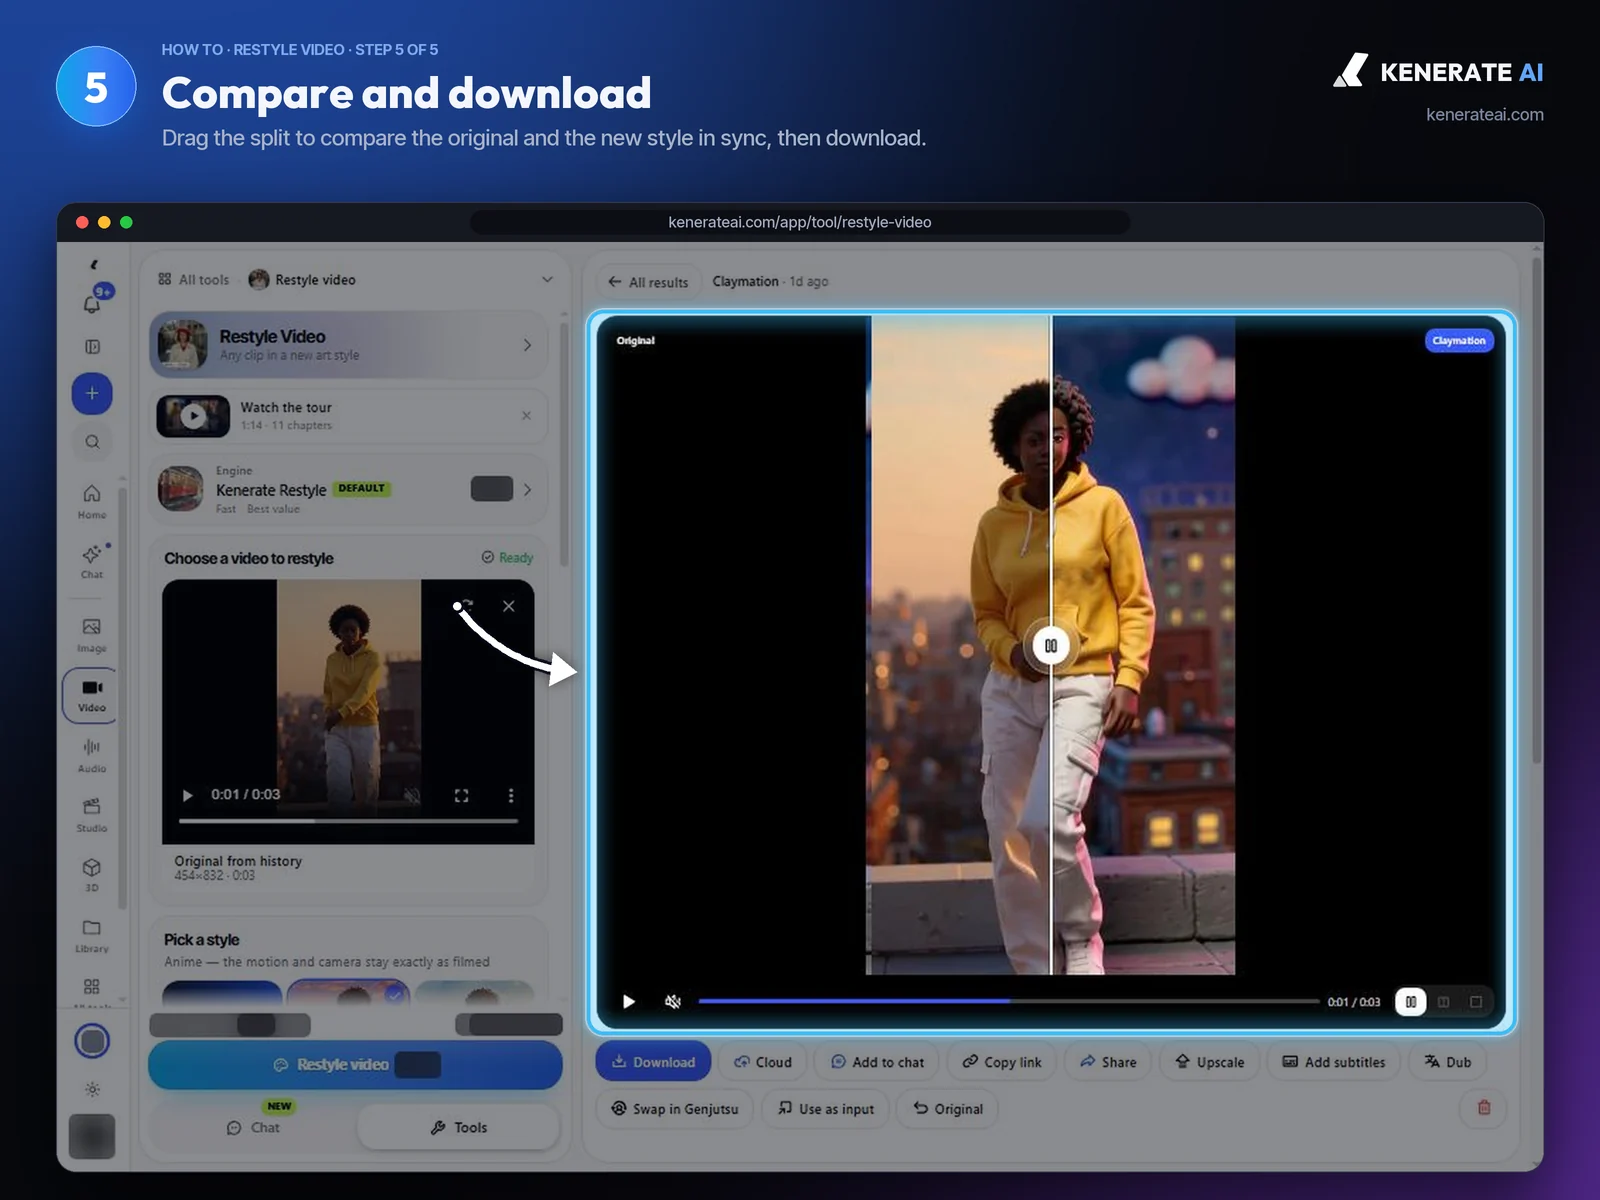1600x1200 pixels.
Task: Copy link to the result
Action: (x=1002, y=1062)
